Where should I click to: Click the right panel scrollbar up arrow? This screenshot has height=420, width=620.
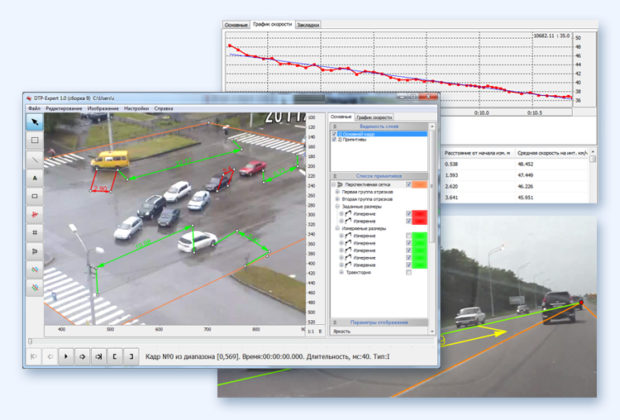tap(432, 127)
